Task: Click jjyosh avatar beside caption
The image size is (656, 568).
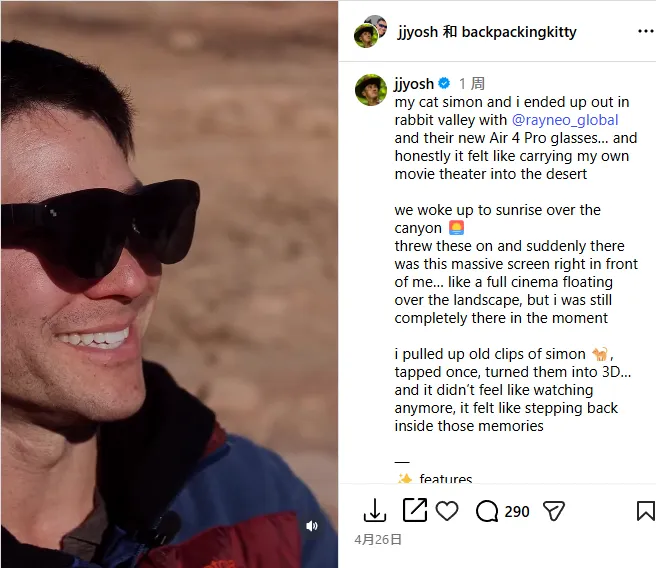Action: (x=371, y=90)
